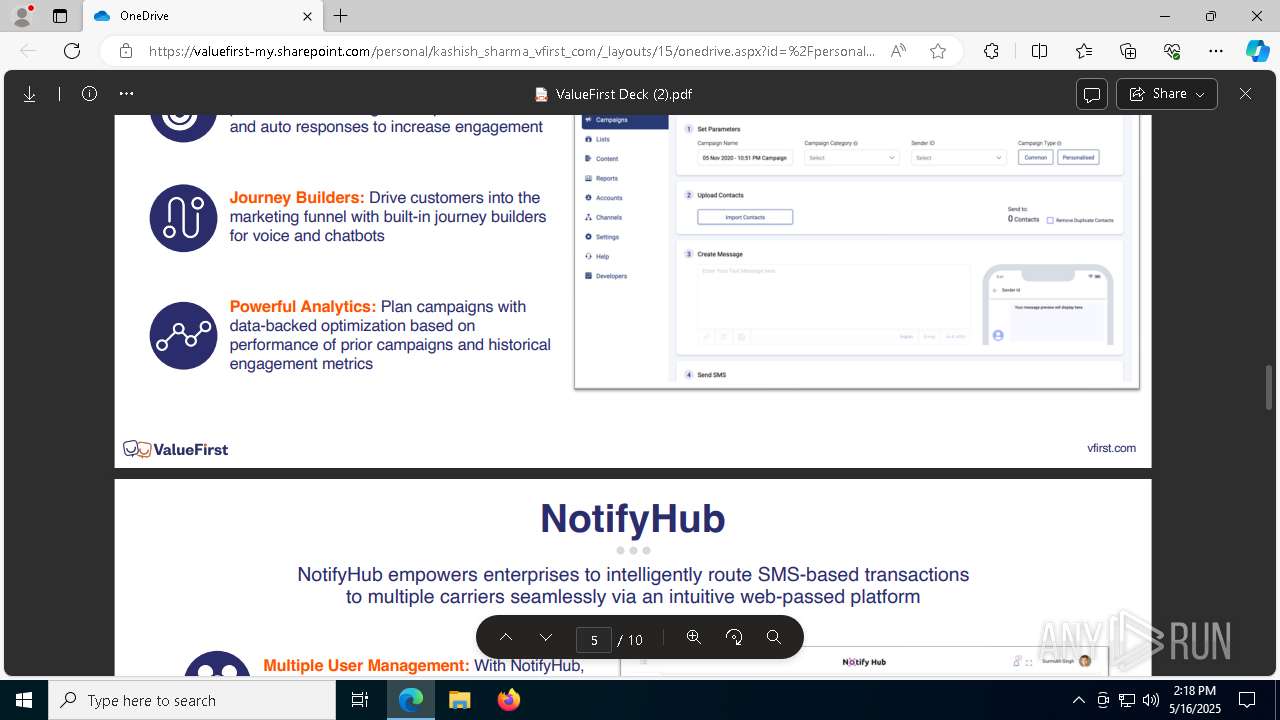This screenshot has width=1280, height=720.
Task: Click the file name ValueFirst Deck (2).pdf
Action: coord(623,94)
